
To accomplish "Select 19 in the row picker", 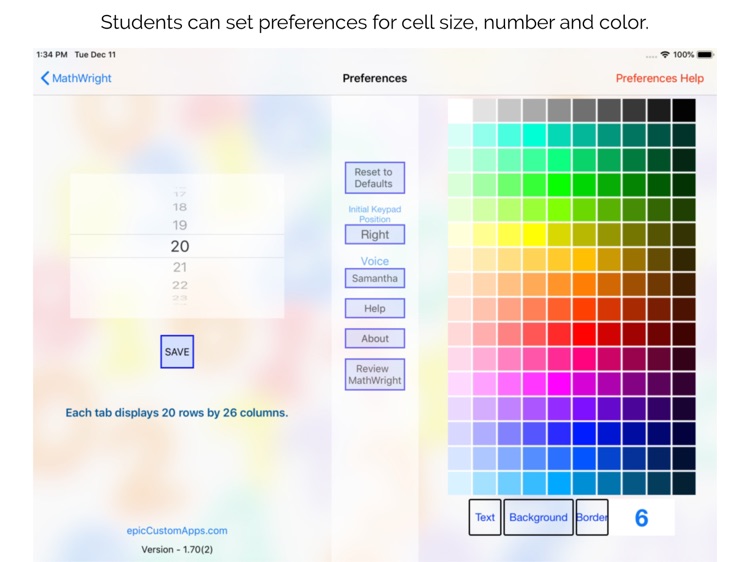I will pos(180,225).
